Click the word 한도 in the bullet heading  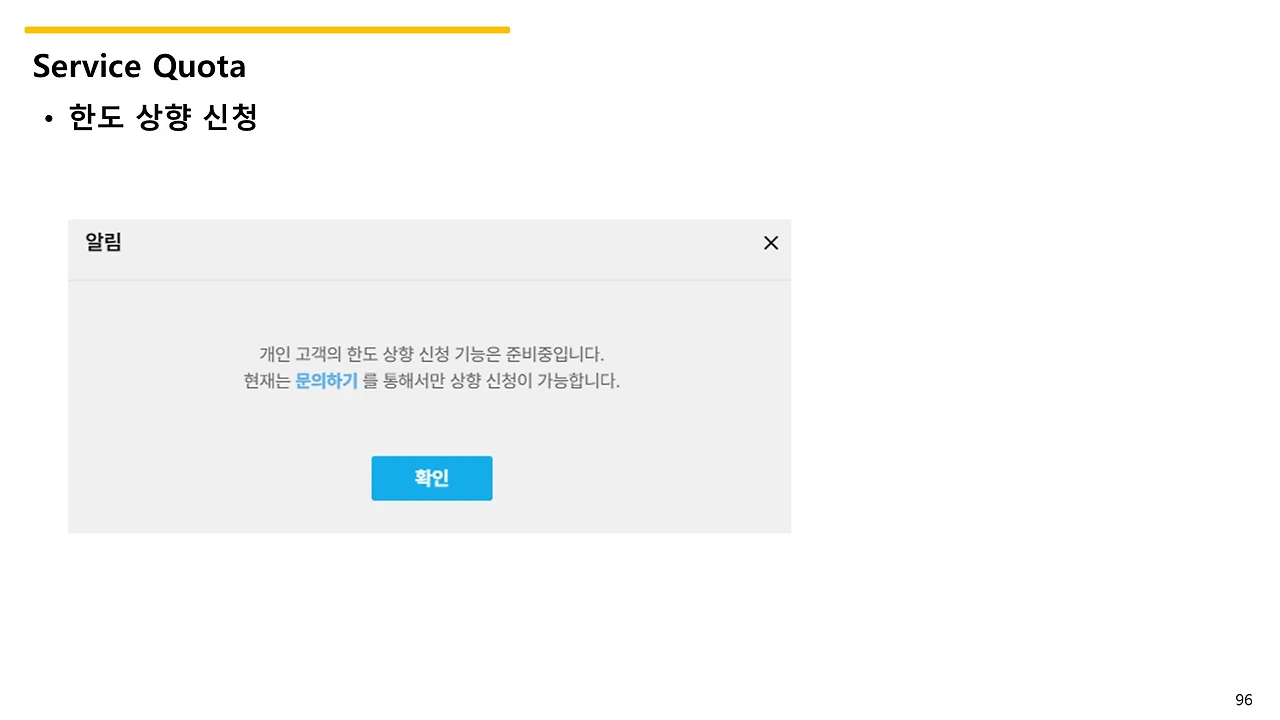point(96,118)
